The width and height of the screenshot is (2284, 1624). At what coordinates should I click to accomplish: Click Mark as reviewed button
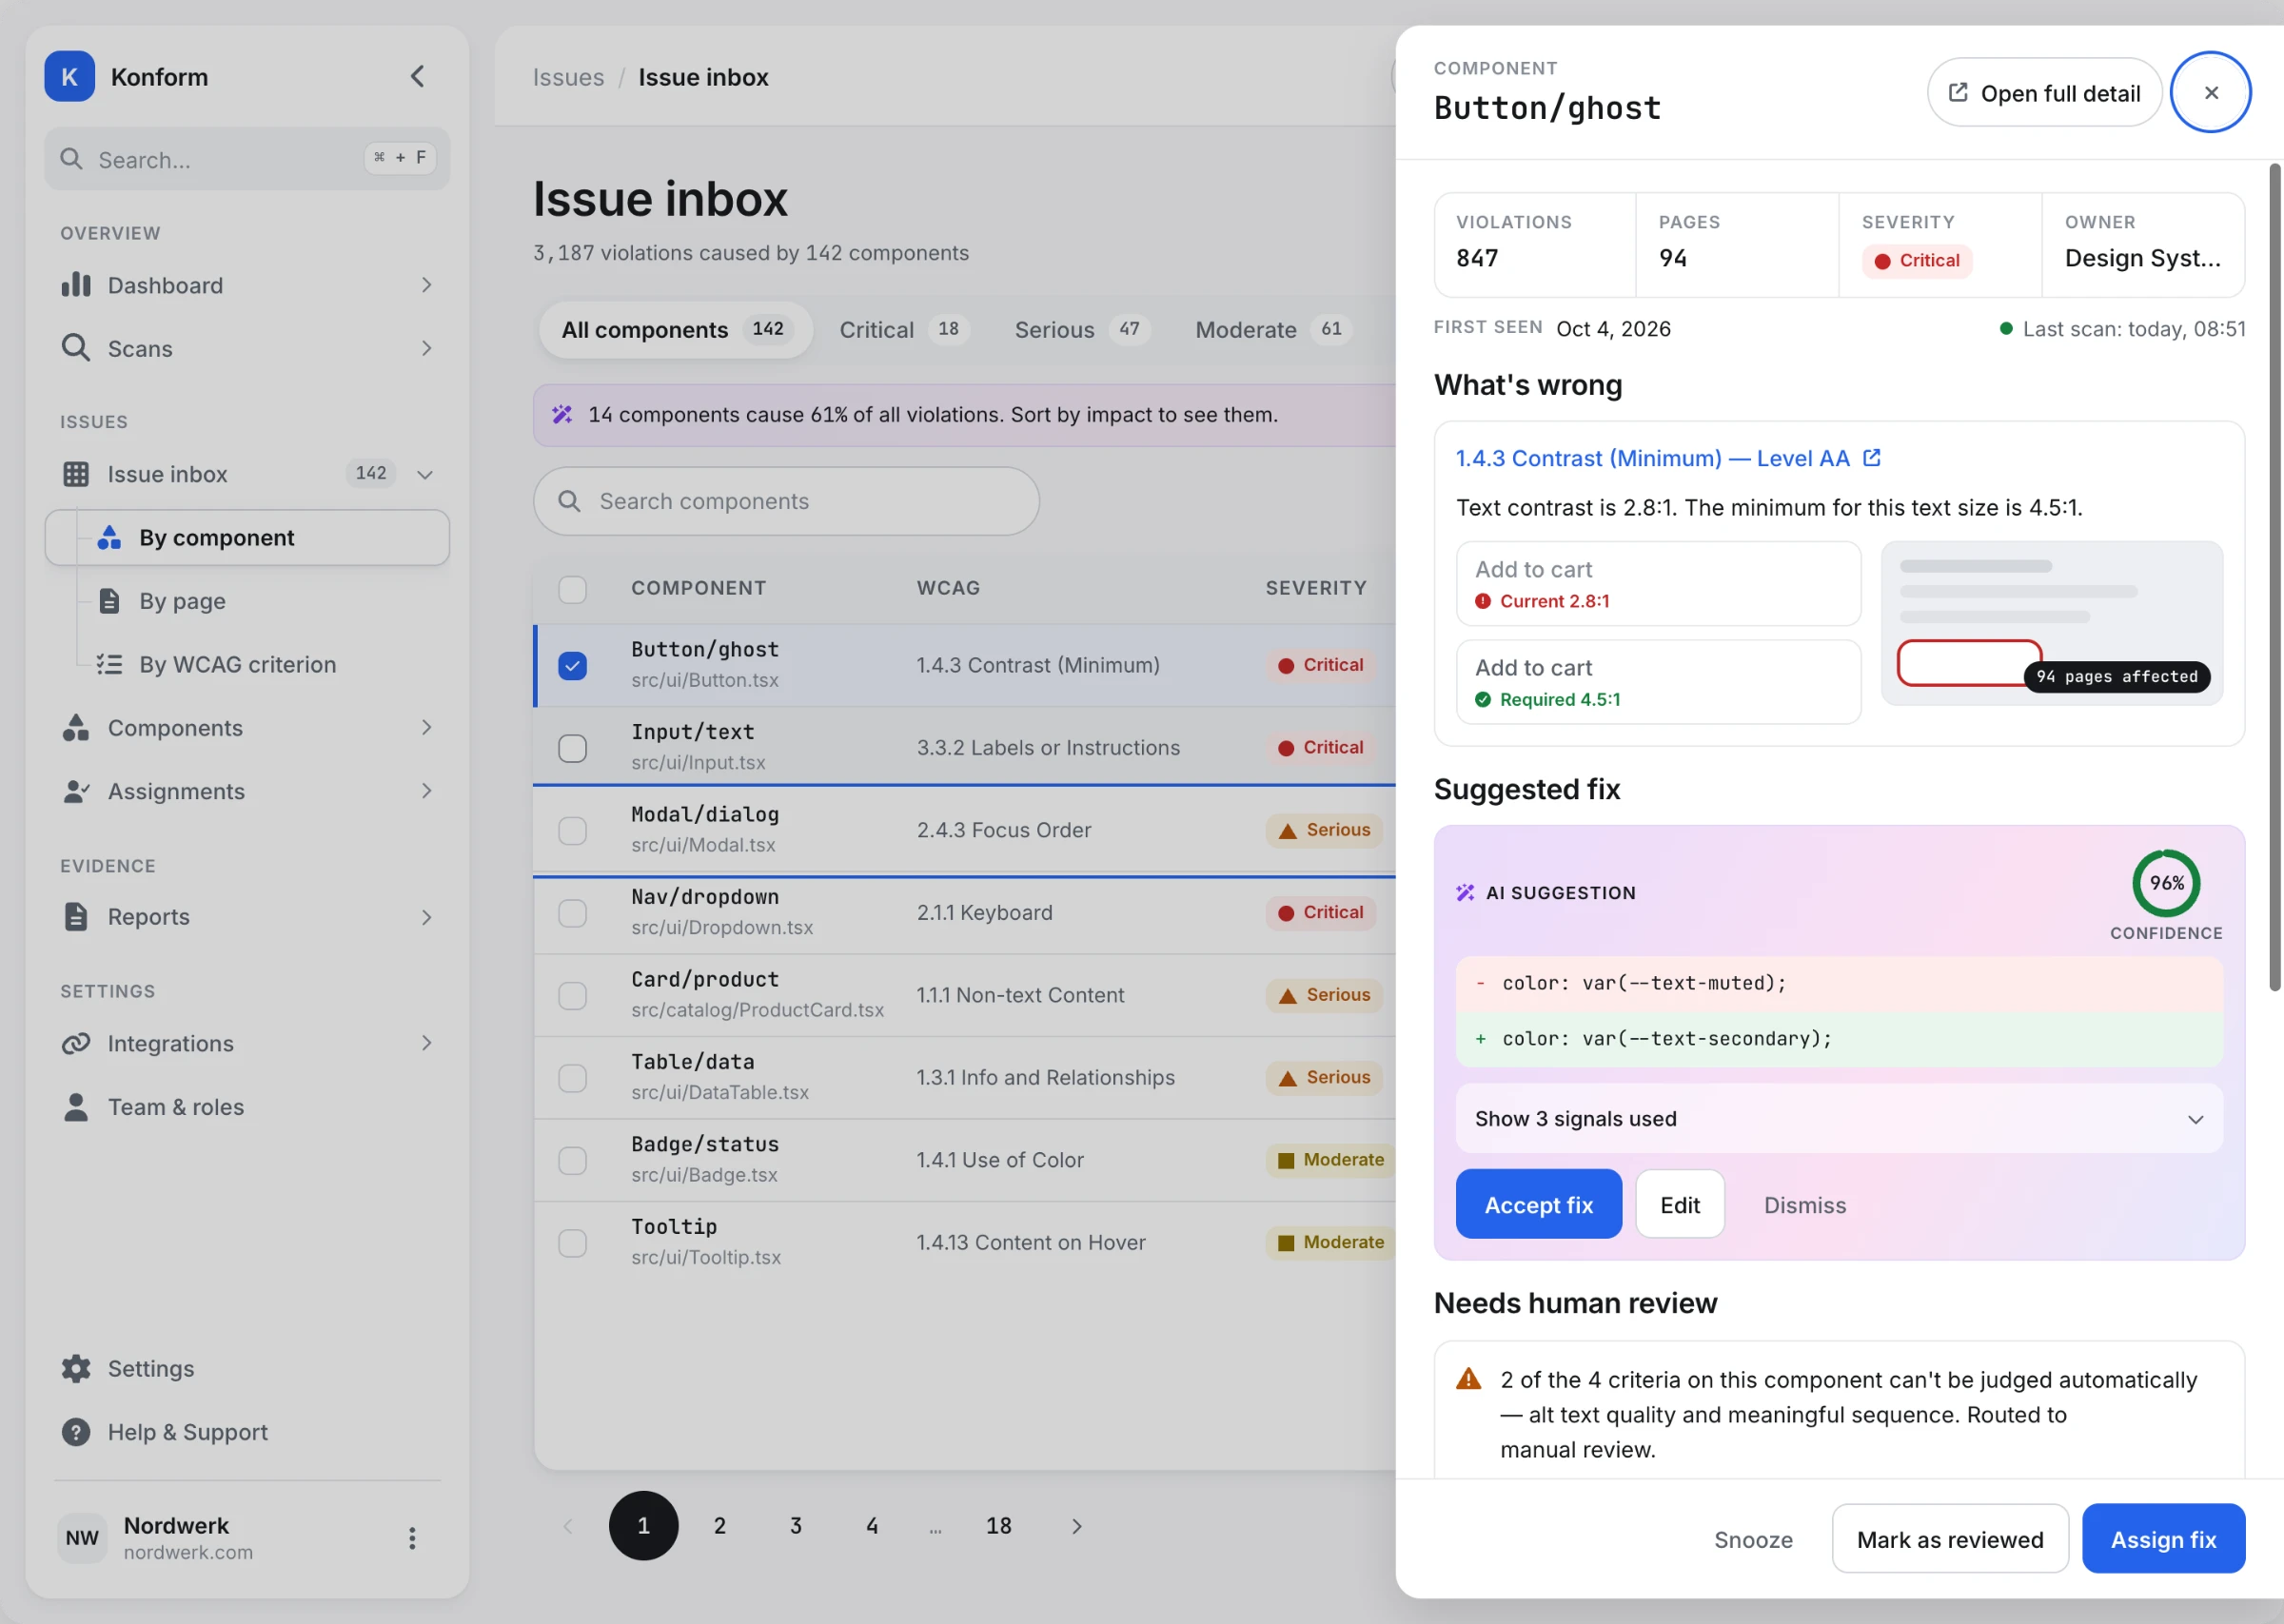pyautogui.click(x=1949, y=1539)
